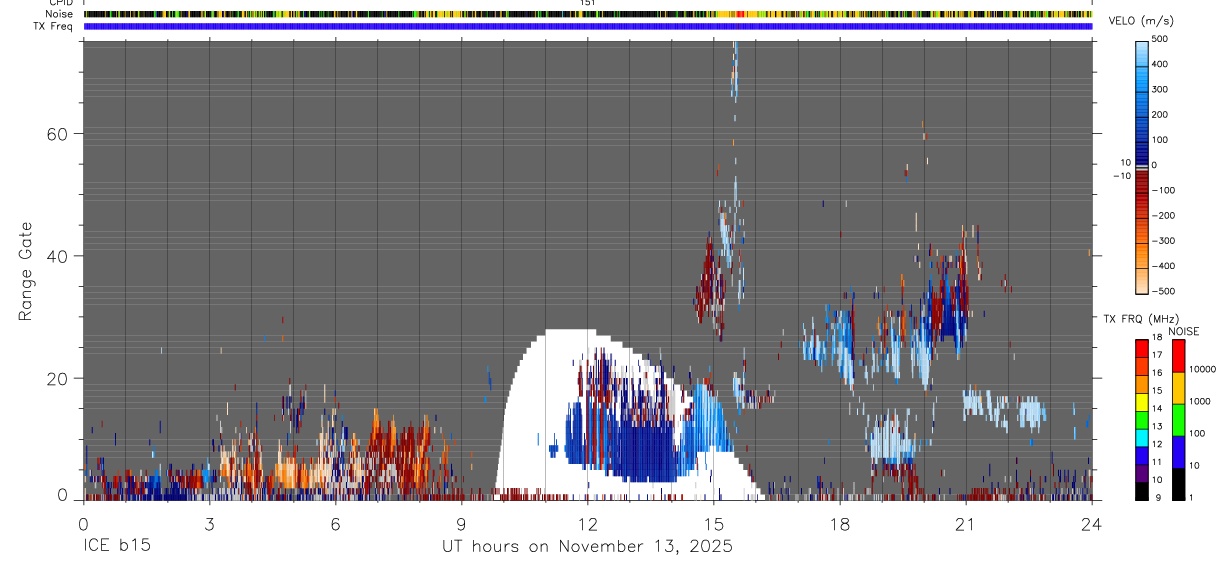Click the Range Gate y-axis title
The image size is (1228, 567).
click(27, 271)
